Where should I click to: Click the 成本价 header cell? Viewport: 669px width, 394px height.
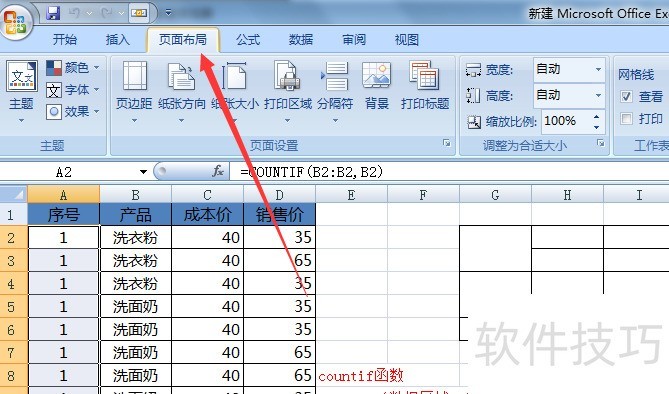207,214
